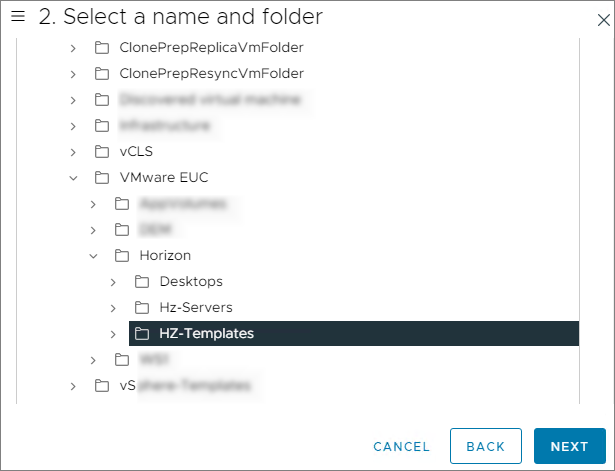
Task: Open the hamburger menu icon
Action: (17, 16)
